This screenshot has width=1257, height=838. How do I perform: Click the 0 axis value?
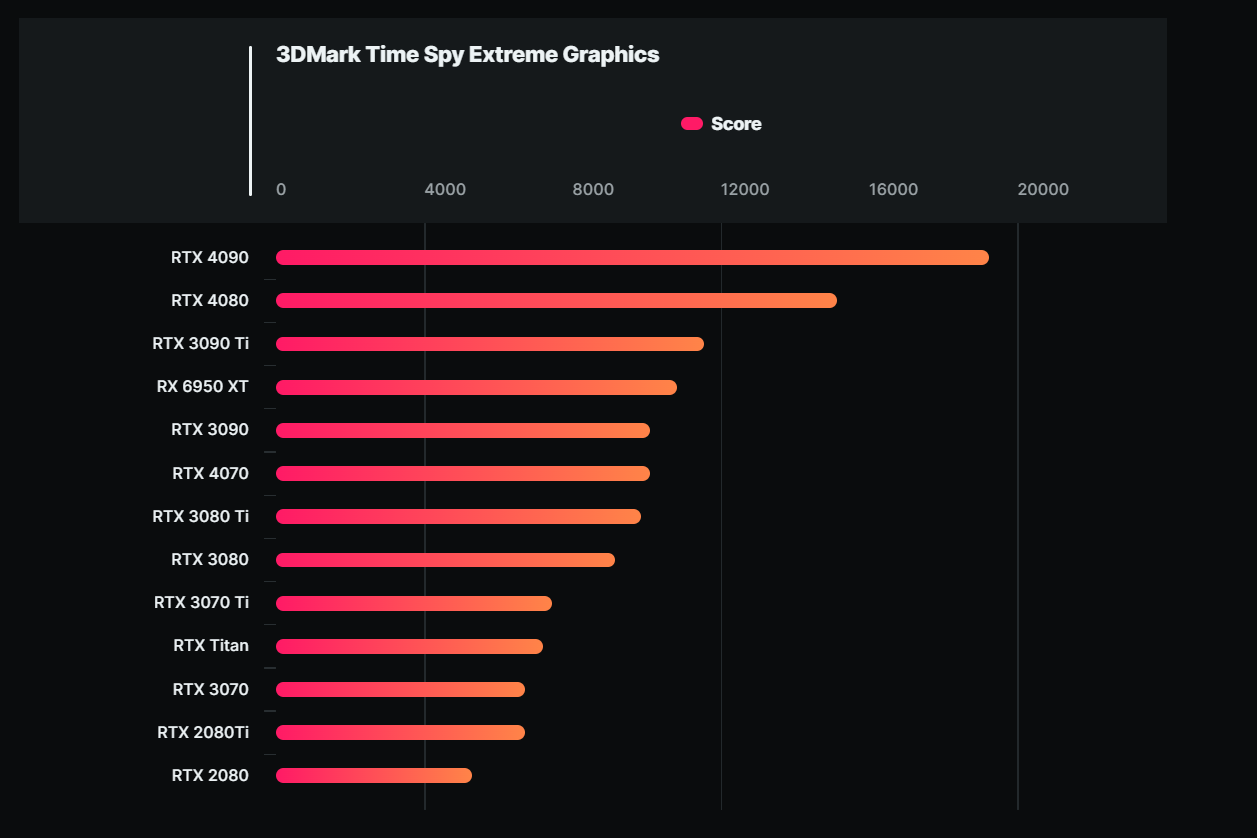[x=281, y=190]
